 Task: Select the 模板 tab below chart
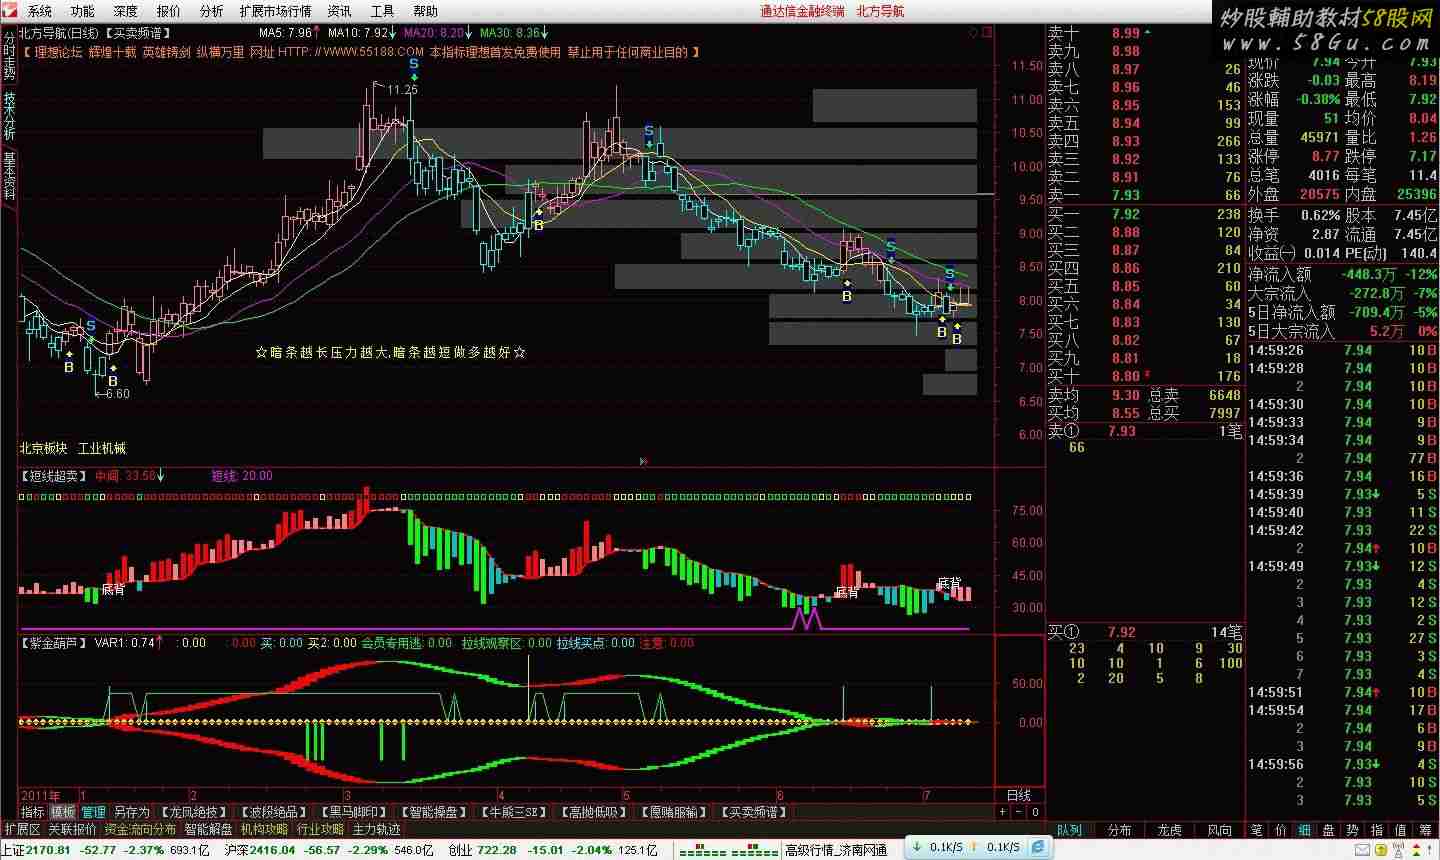click(x=63, y=812)
